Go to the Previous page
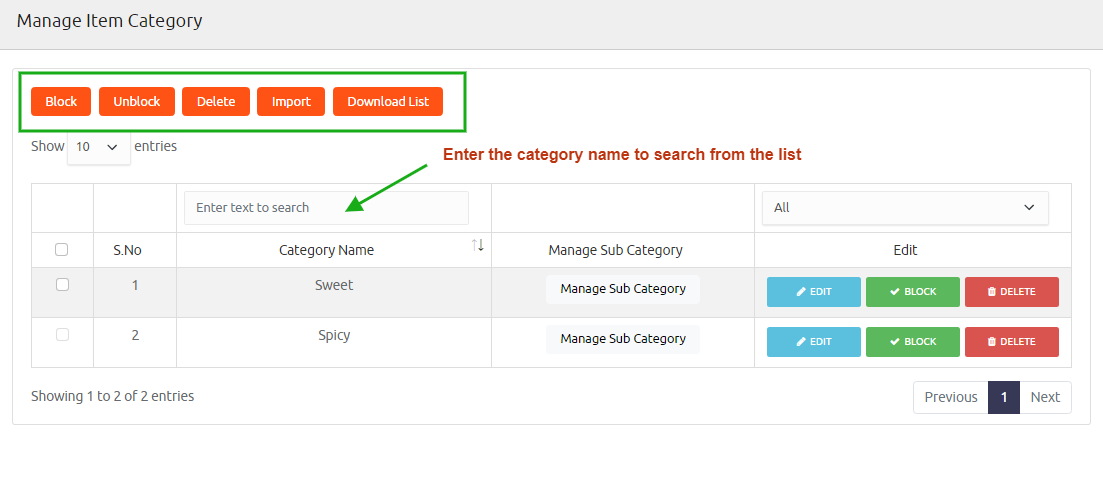 pyautogui.click(x=950, y=397)
